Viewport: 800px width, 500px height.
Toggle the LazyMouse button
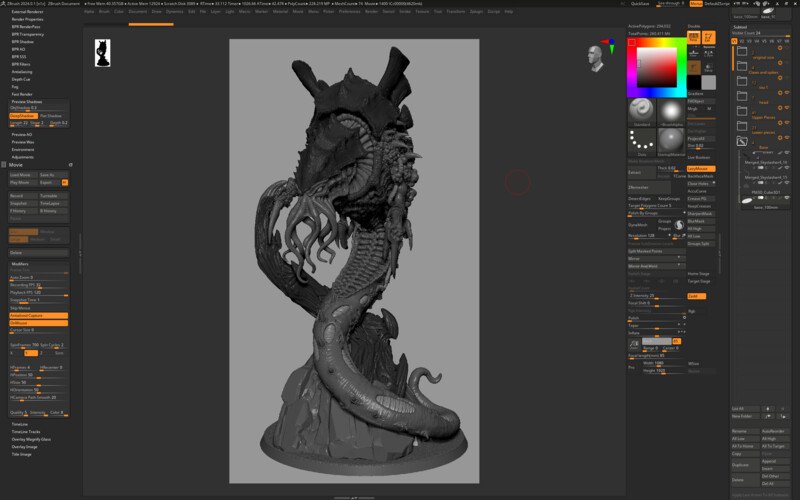701,168
